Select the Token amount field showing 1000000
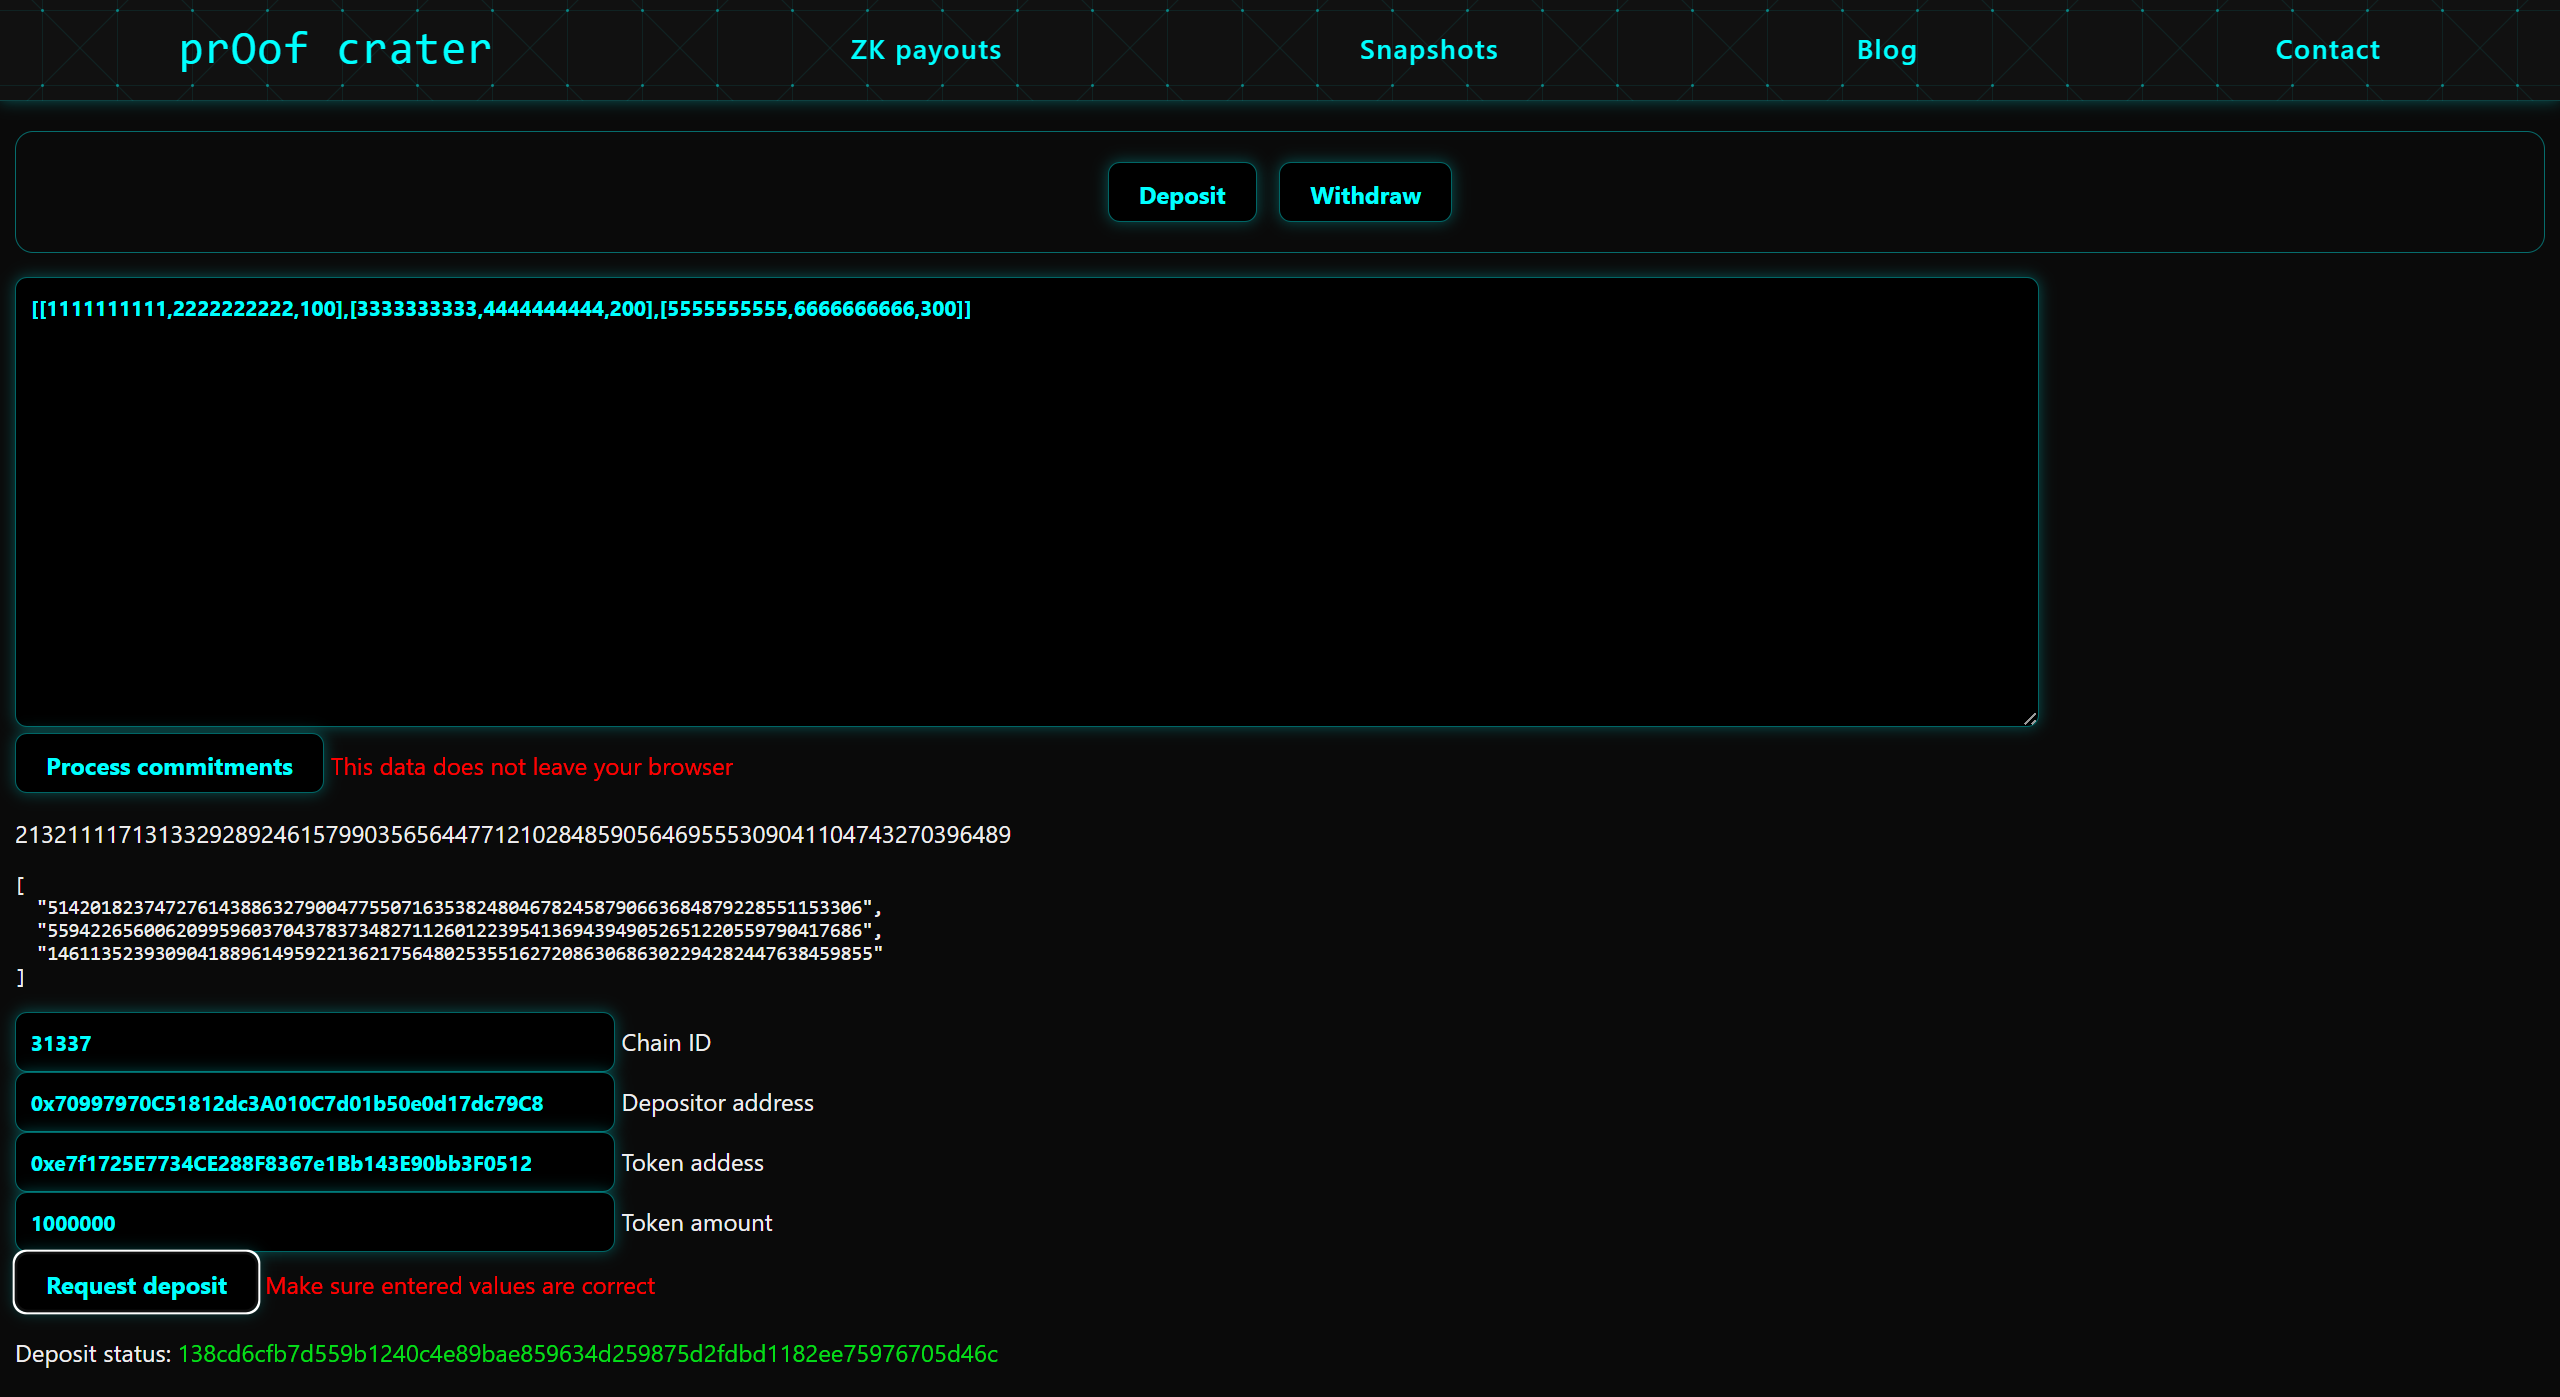 tap(314, 1222)
